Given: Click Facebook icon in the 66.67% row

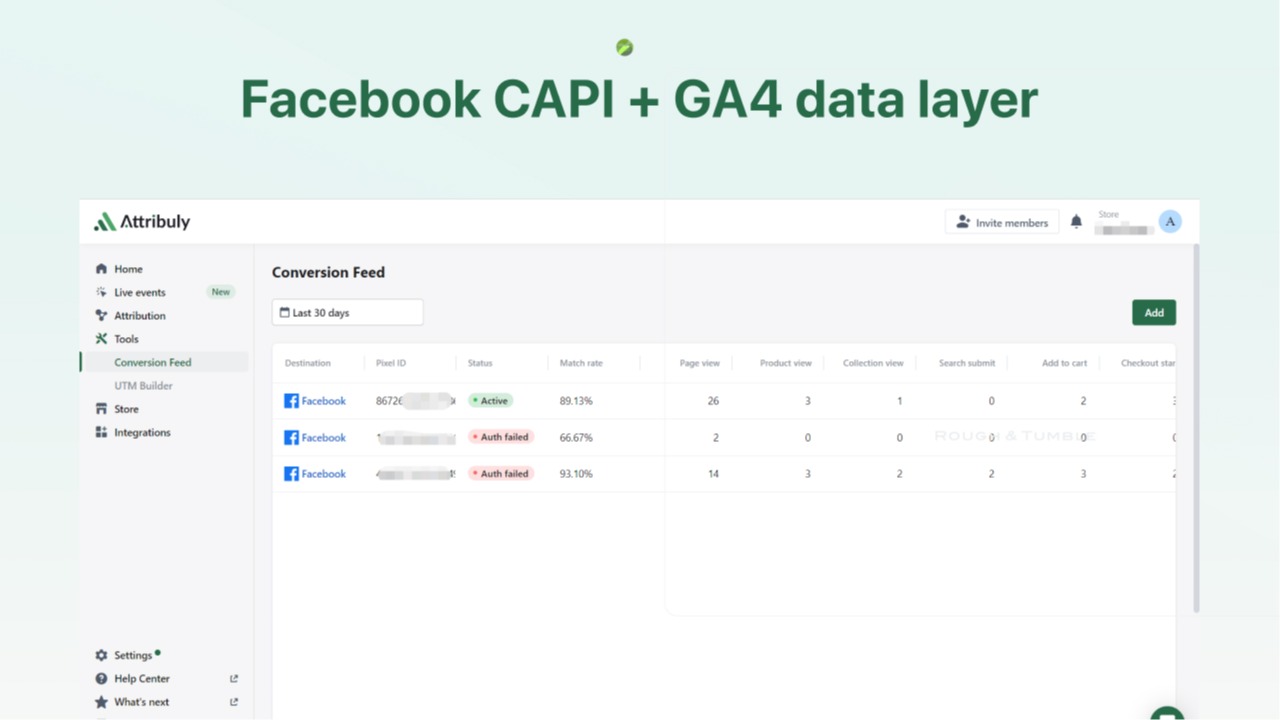Looking at the screenshot, I should tap(291, 438).
